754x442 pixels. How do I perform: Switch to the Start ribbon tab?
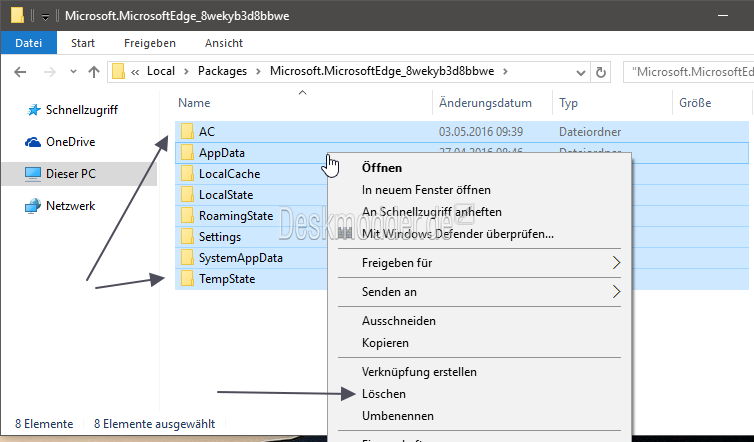click(x=83, y=43)
